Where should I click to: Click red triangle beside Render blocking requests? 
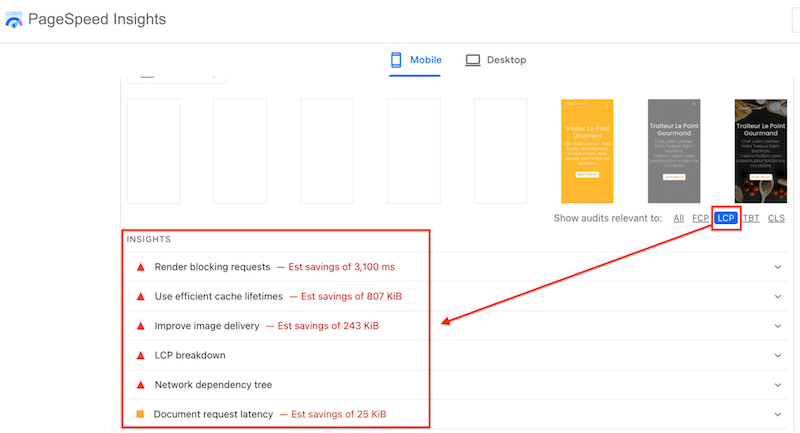141,267
